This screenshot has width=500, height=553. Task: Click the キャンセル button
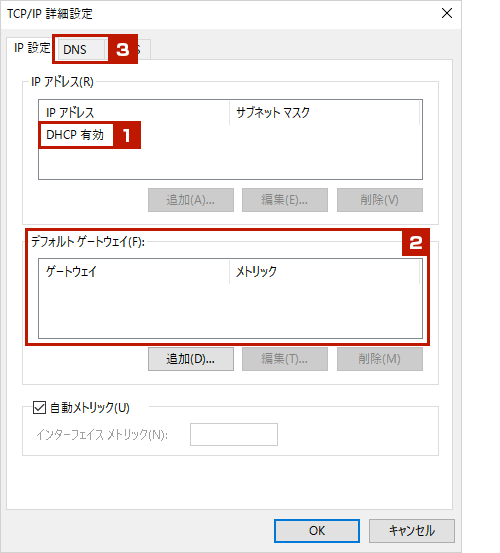click(411, 530)
